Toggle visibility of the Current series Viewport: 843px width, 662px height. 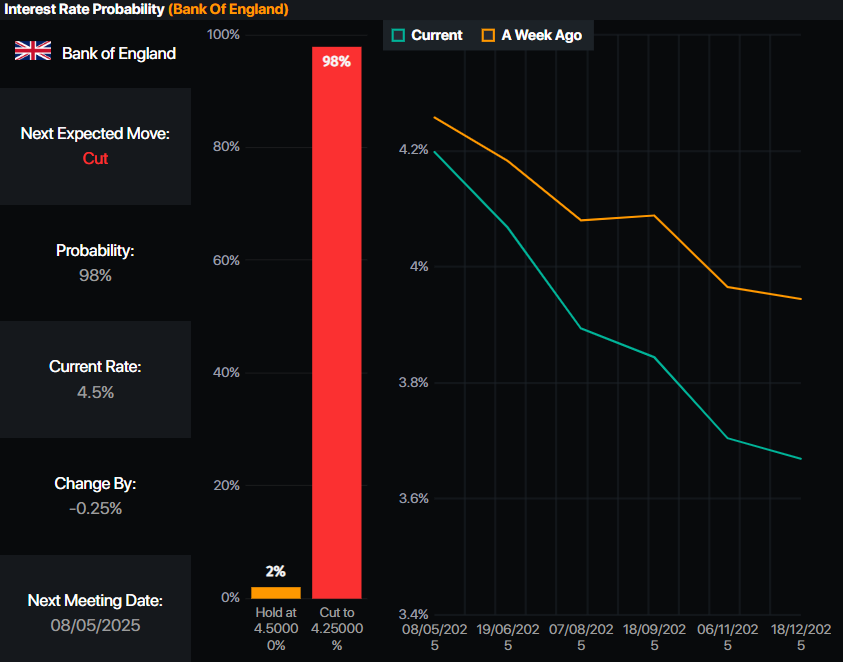430,33
